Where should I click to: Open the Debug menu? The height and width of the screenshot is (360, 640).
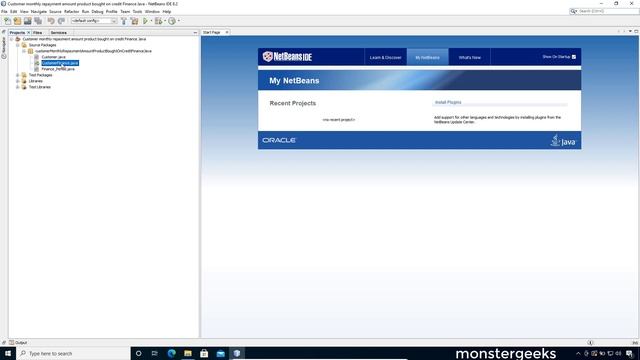97,11
